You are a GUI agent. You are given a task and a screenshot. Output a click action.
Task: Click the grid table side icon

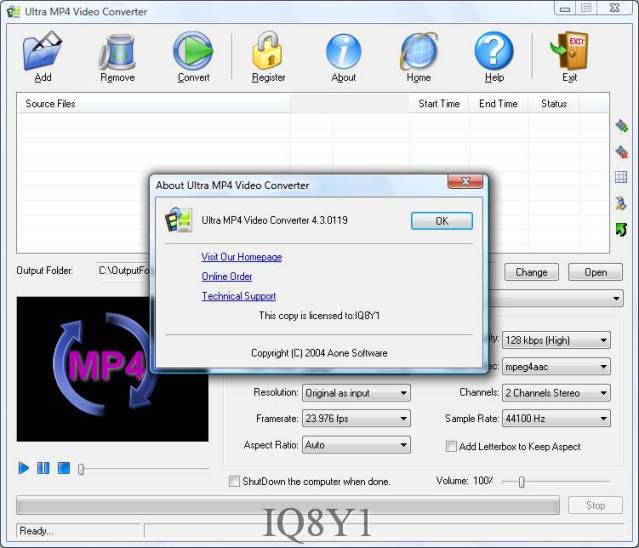point(621,177)
